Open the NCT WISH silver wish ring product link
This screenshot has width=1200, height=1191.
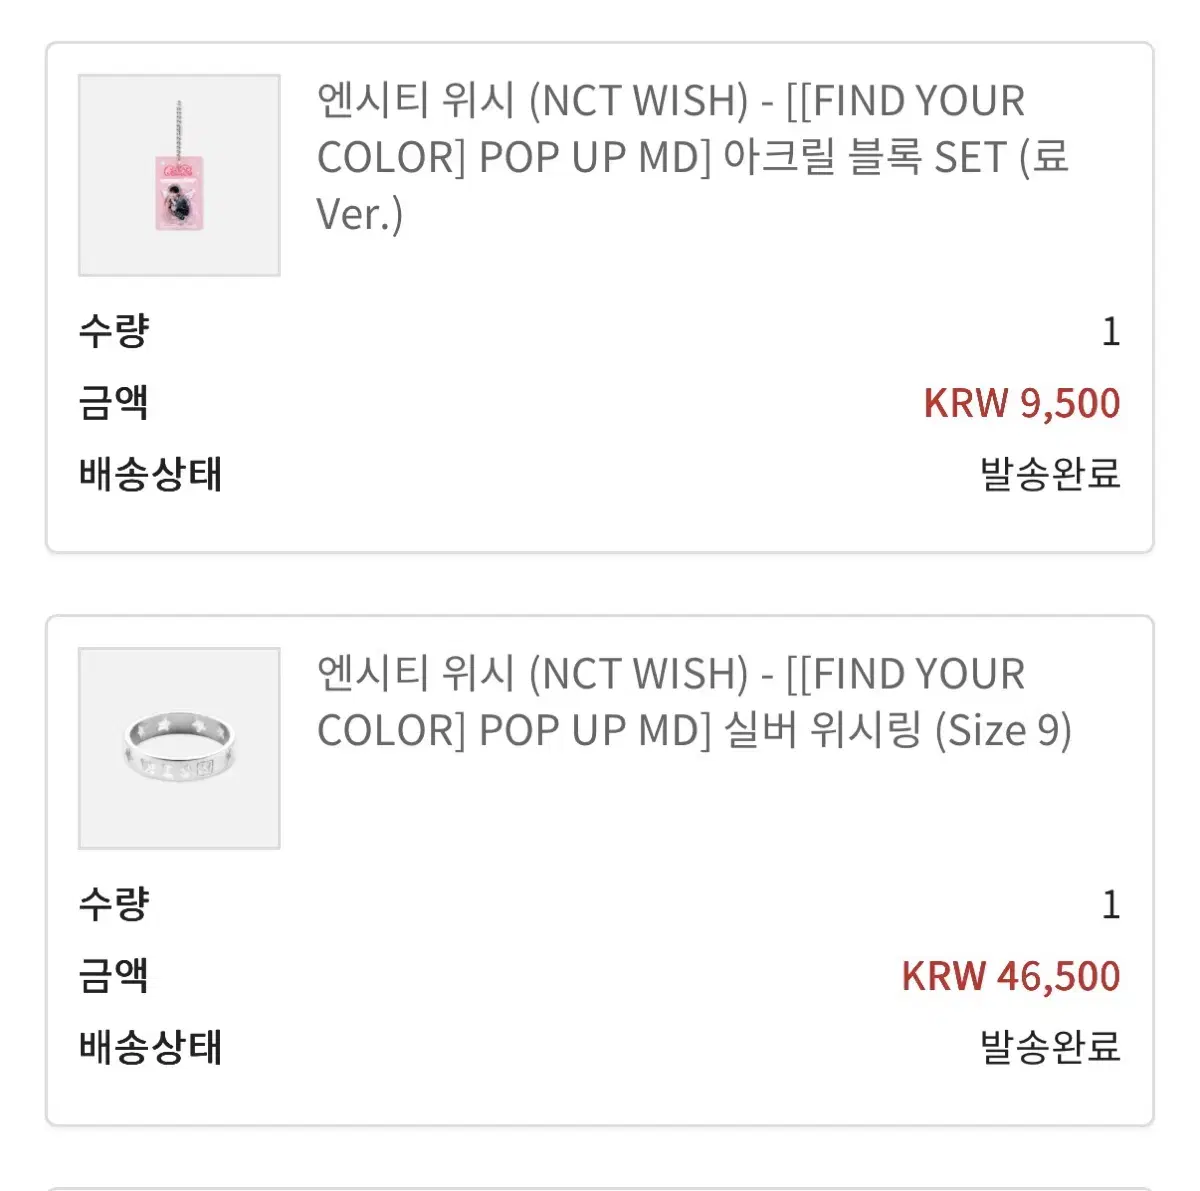coord(670,700)
